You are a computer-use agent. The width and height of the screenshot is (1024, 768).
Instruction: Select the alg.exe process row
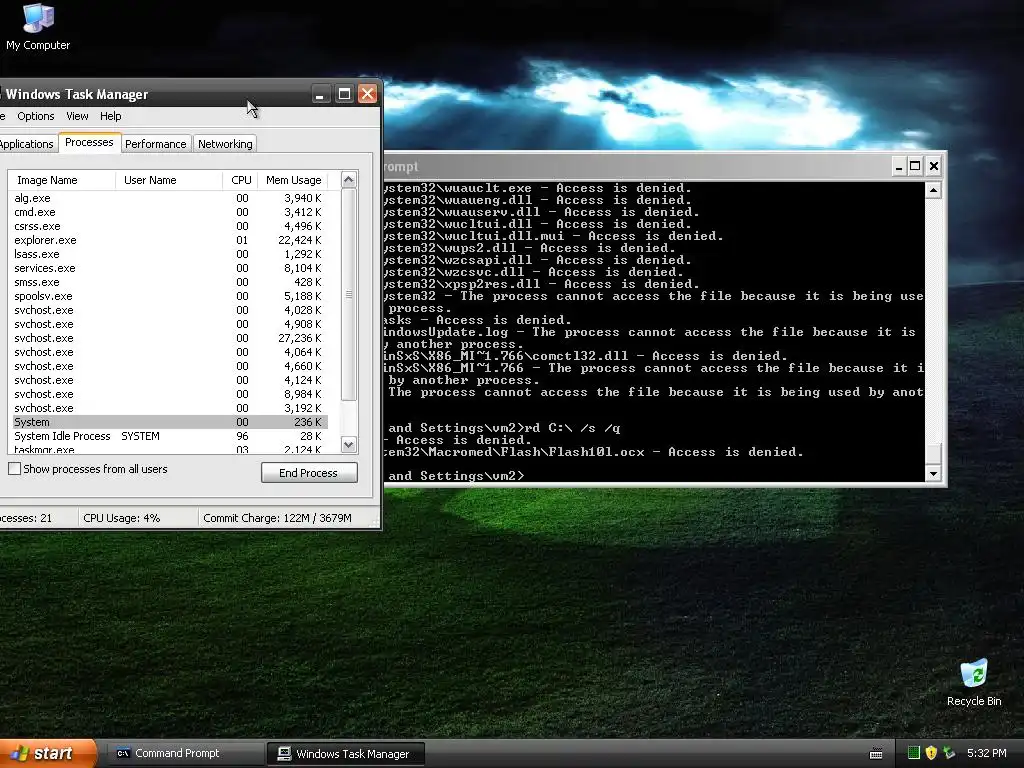170,198
